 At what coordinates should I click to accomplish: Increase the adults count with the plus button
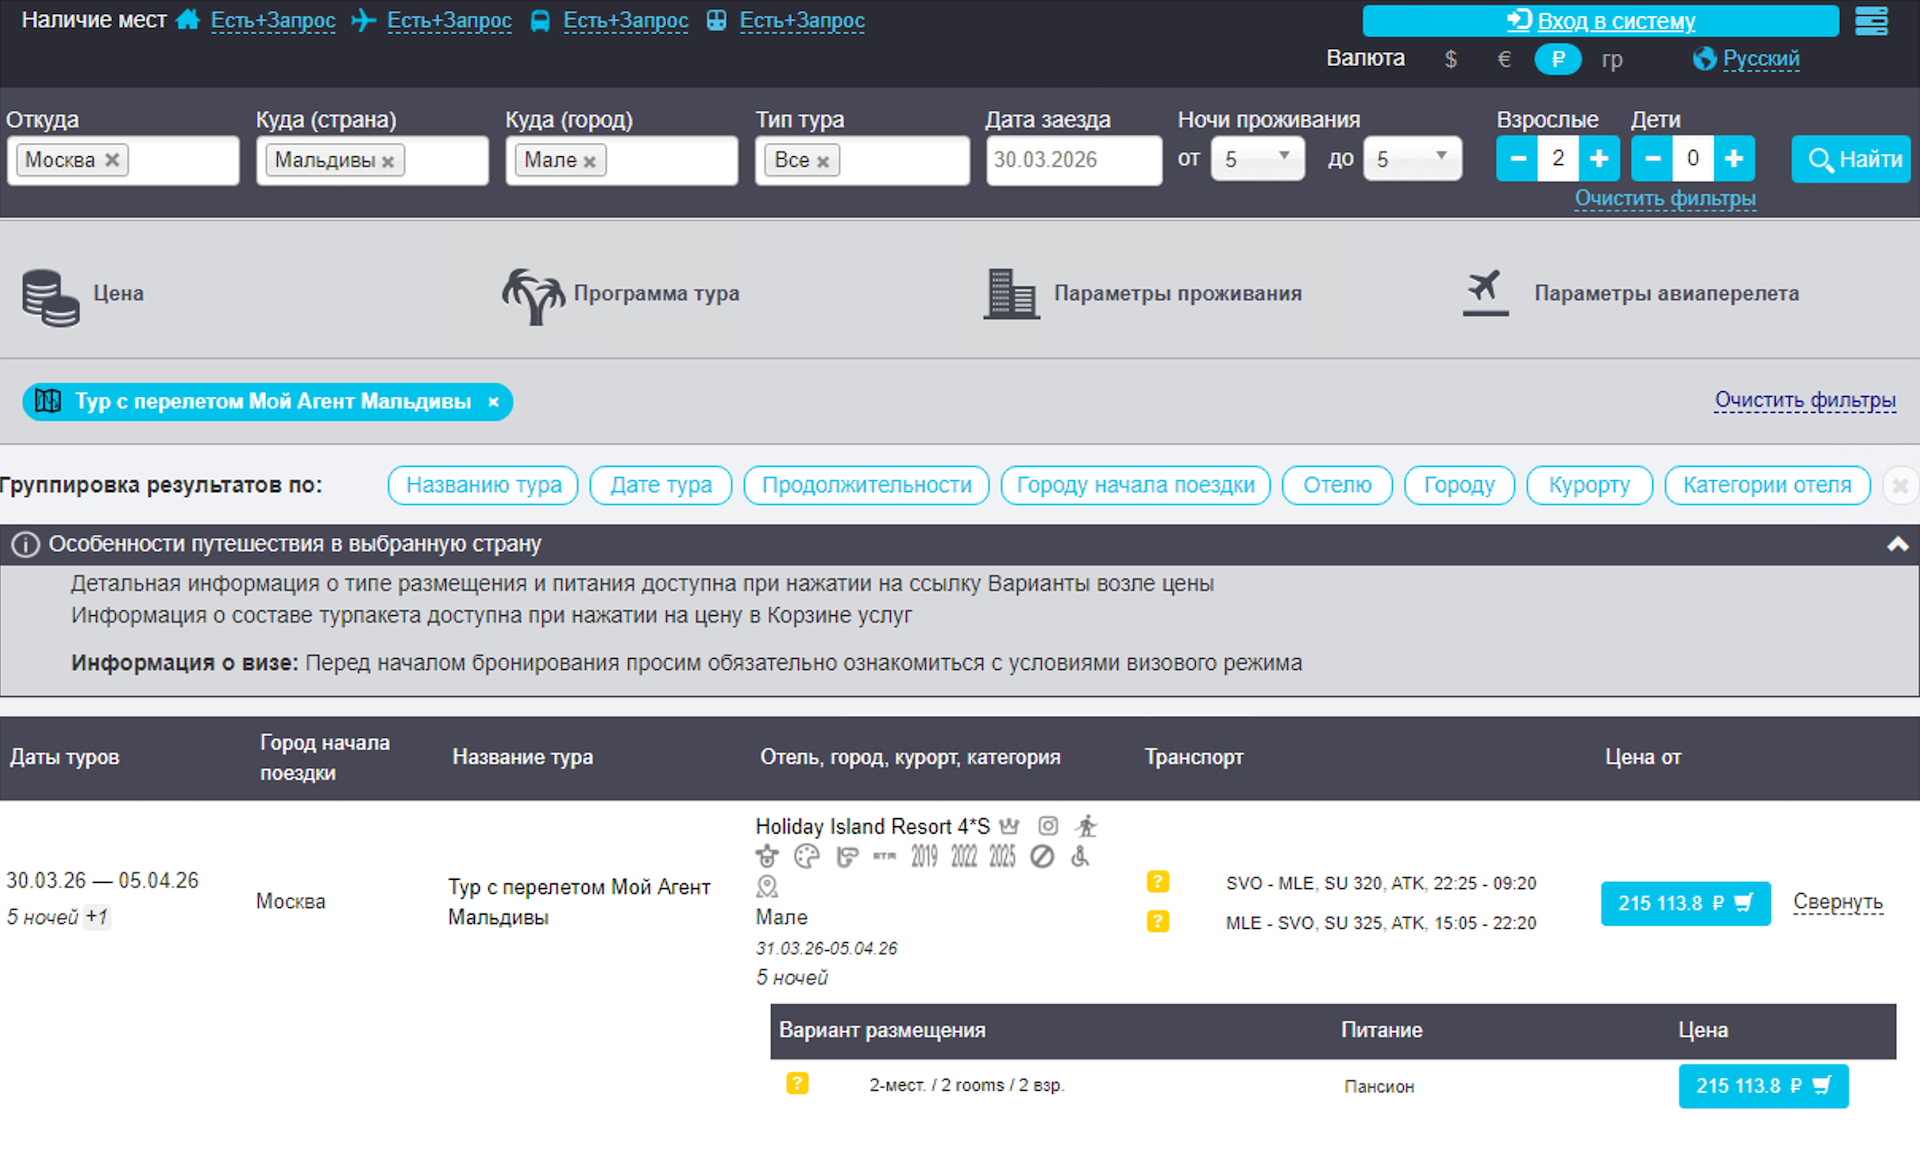tap(1599, 159)
